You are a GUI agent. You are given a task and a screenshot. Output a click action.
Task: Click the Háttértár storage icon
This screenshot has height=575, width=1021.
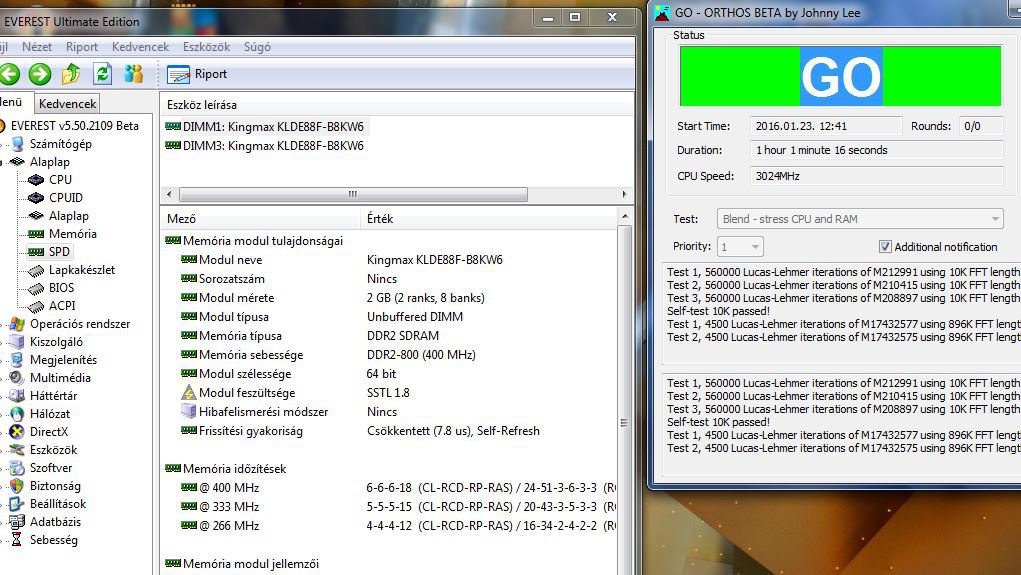tap(18, 395)
